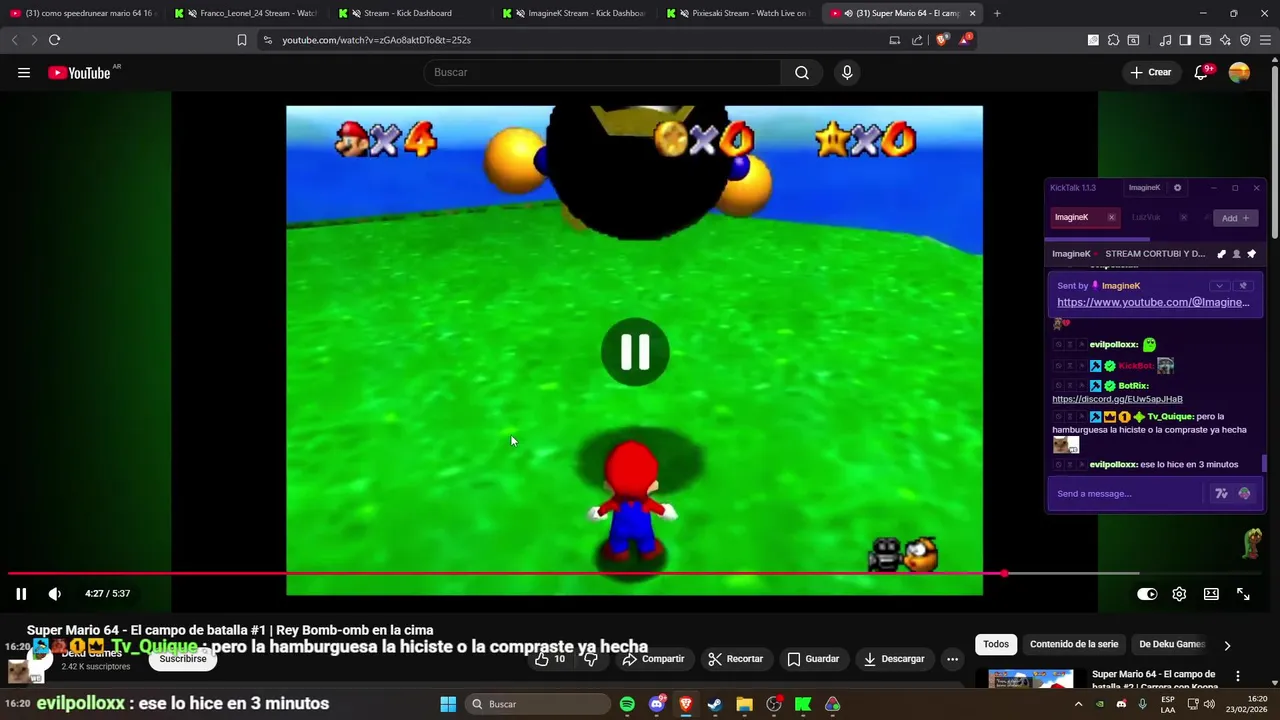Open KickTalk settings gear icon
Viewport: 1280px width, 720px height.
click(x=1177, y=188)
